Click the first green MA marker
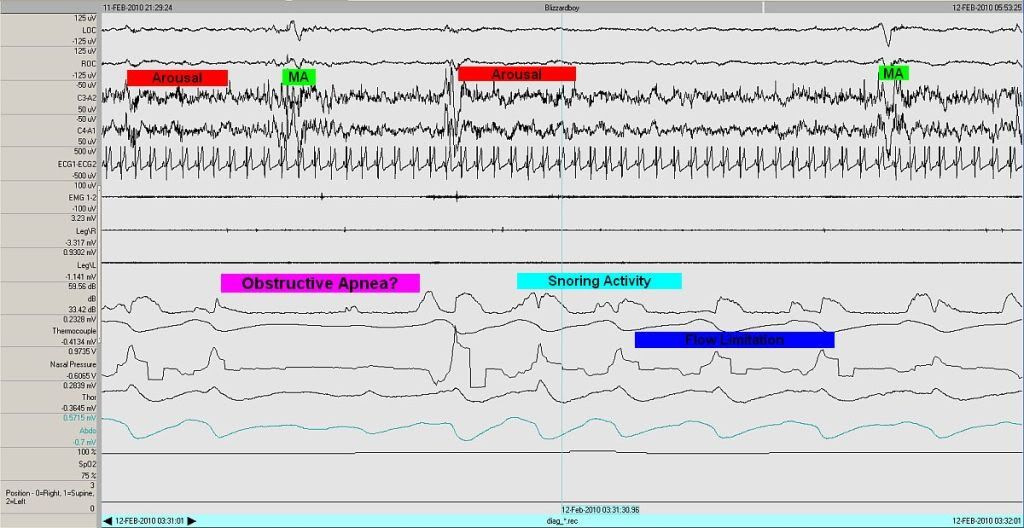 (298, 77)
